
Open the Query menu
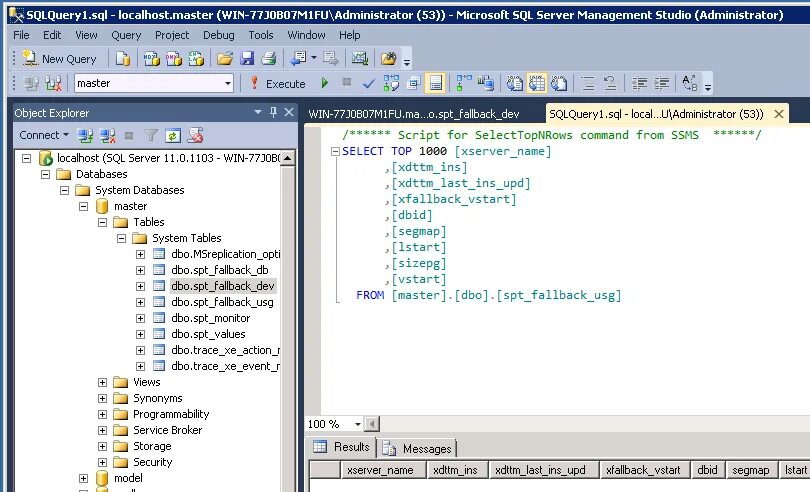point(126,35)
